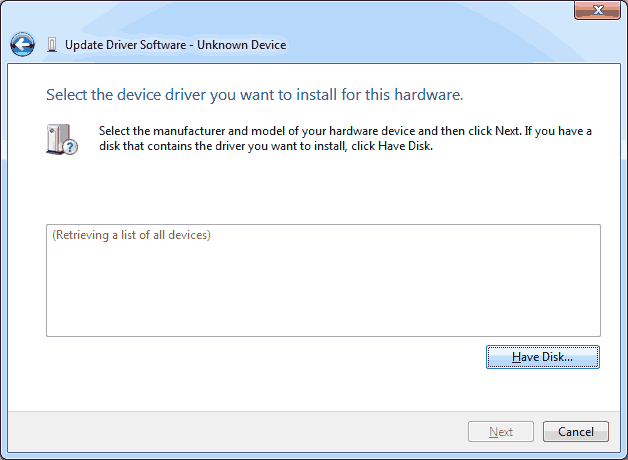Close the Update Driver Software window

598,10
